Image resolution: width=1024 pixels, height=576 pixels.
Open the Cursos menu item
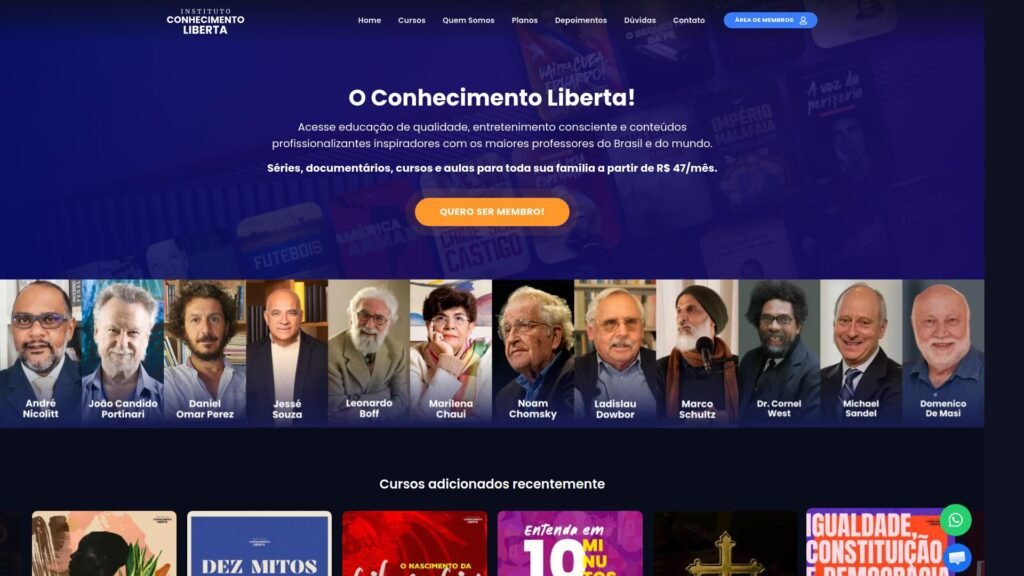pyautogui.click(x=411, y=20)
